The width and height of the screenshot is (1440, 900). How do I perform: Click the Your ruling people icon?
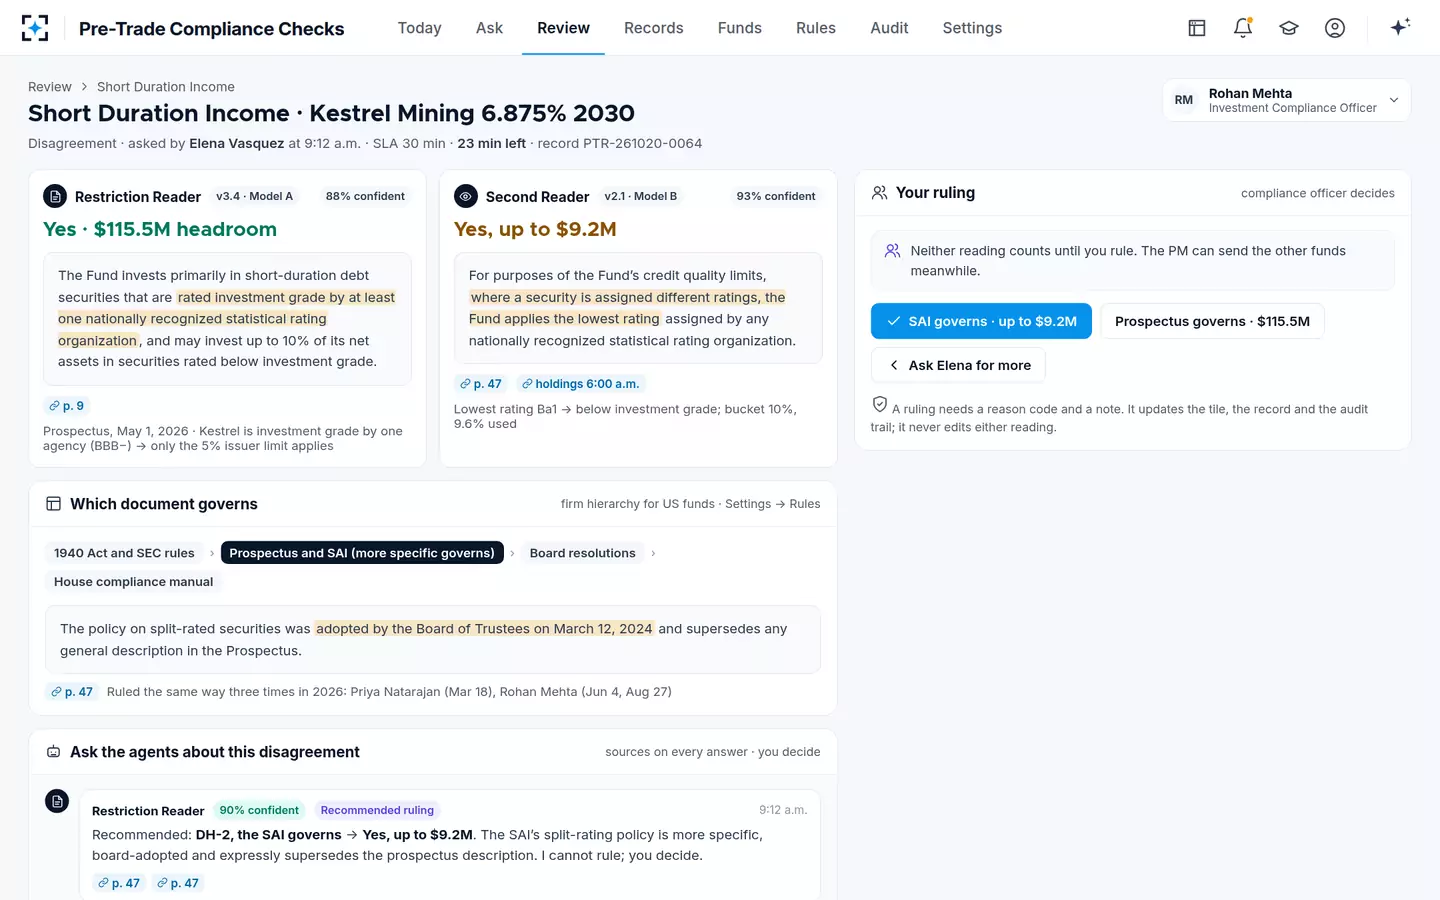tap(880, 193)
